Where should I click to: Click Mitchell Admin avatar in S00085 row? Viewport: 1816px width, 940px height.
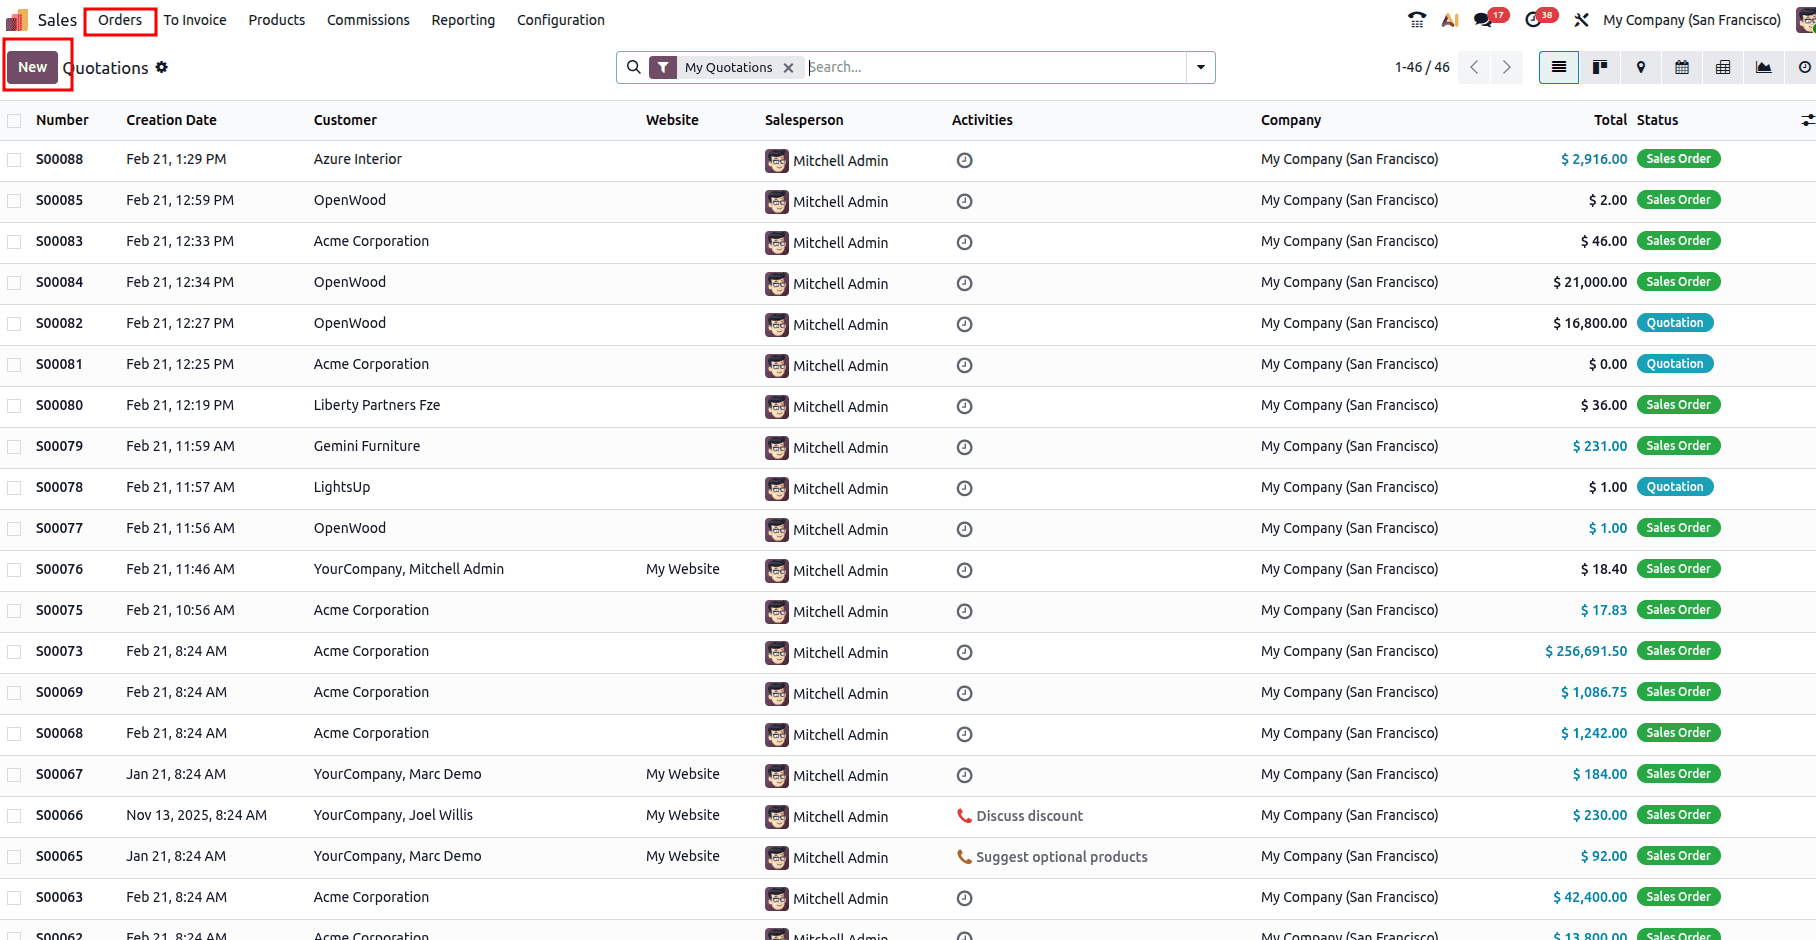click(777, 202)
